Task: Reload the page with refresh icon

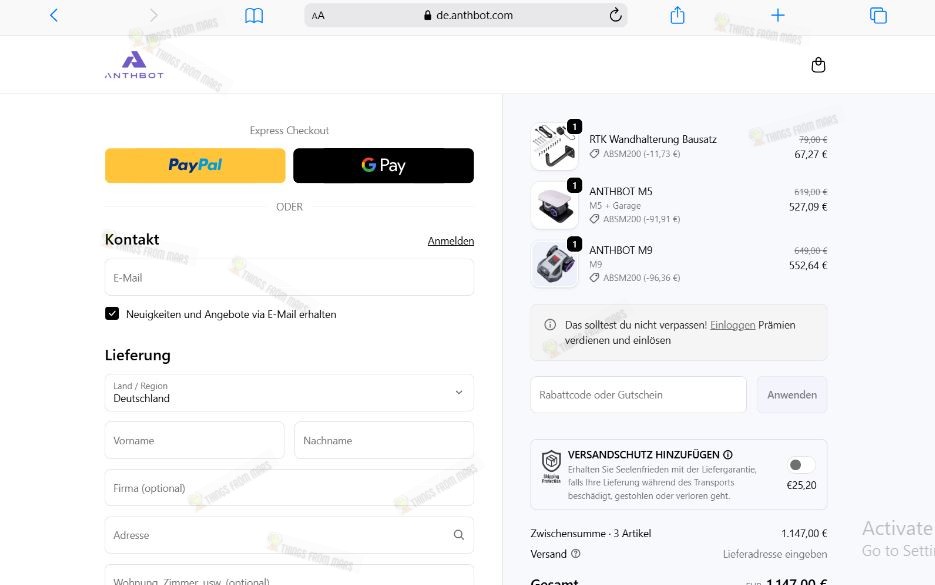Action: point(615,15)
